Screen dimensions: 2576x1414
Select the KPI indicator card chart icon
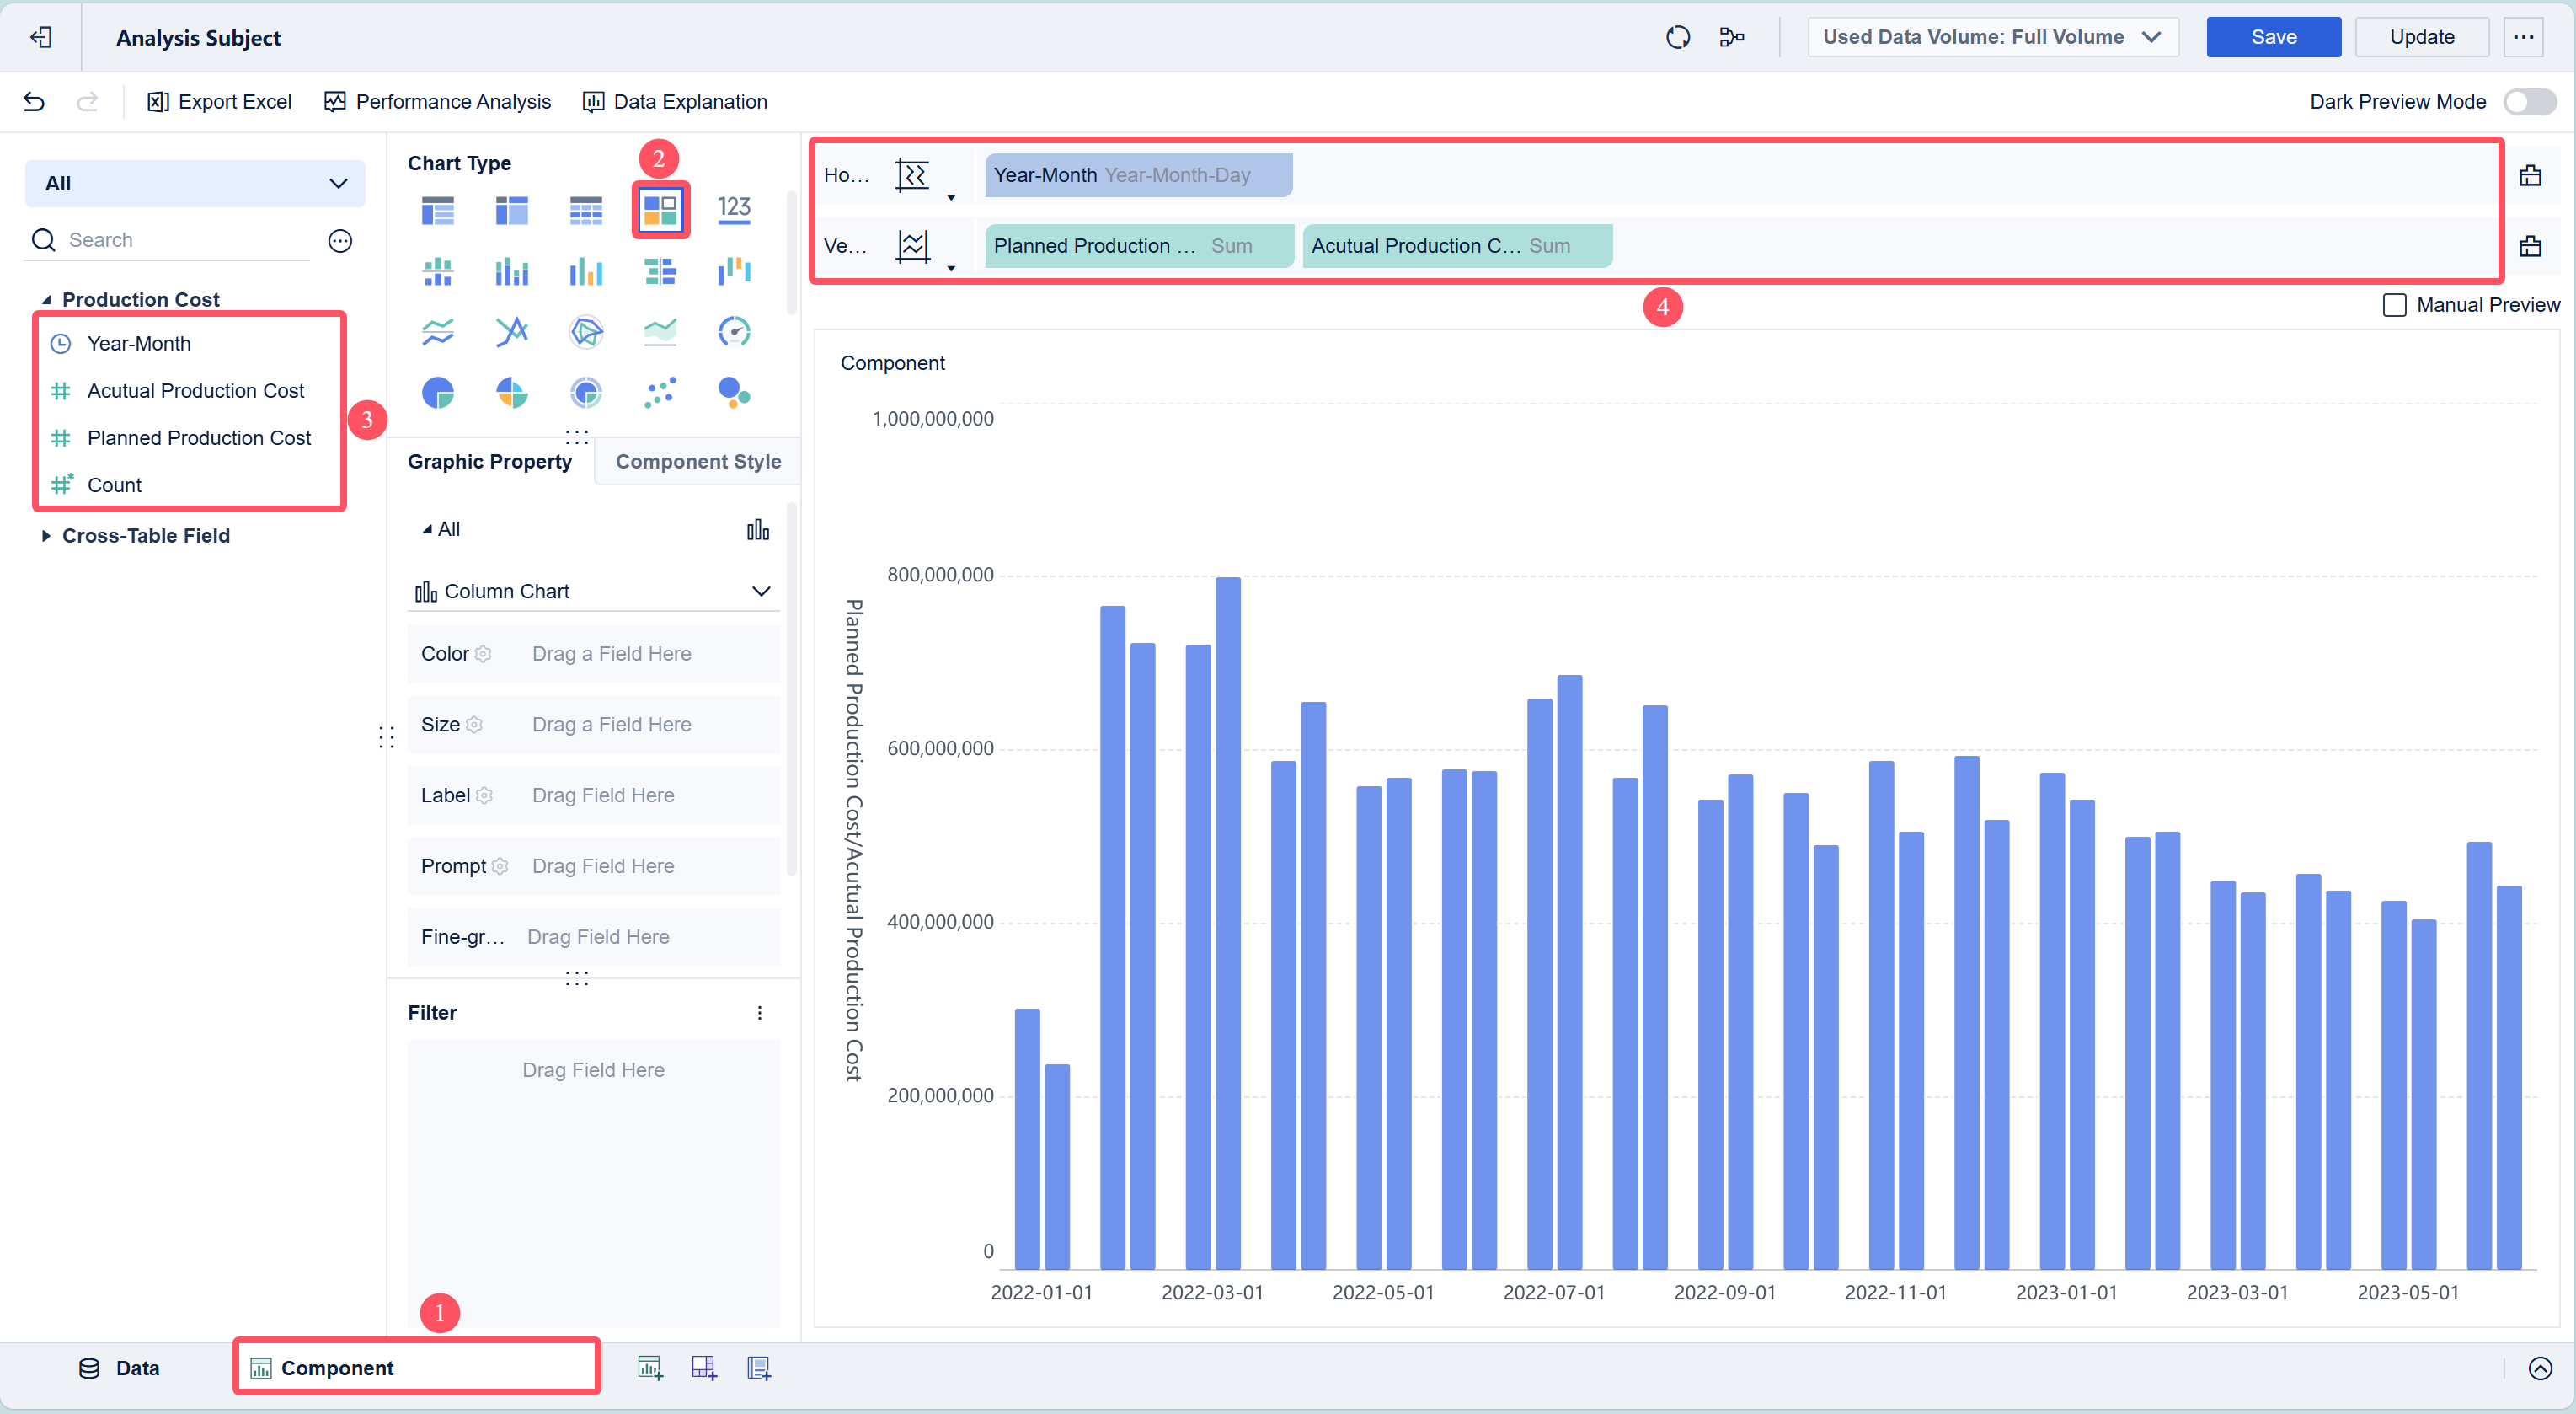[733, 209]
